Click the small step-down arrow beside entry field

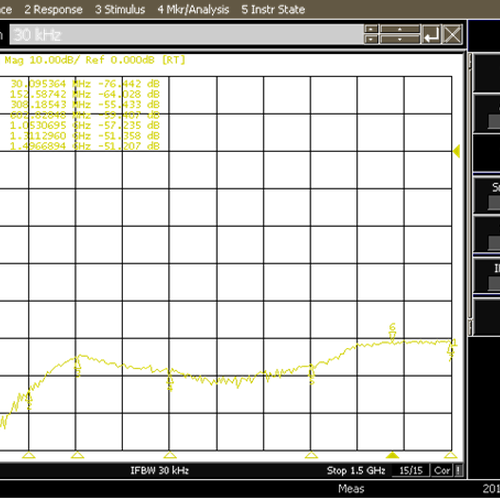tap(371, 39)
